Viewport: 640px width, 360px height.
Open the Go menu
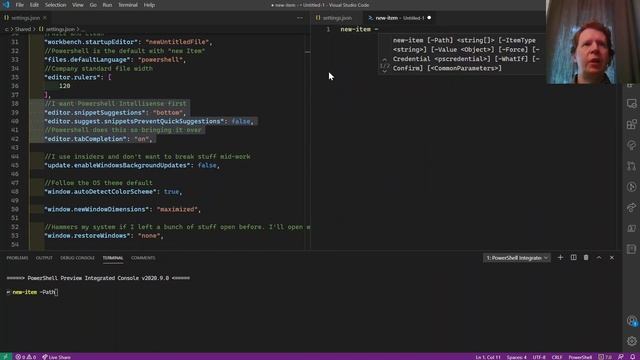(93, 5)
